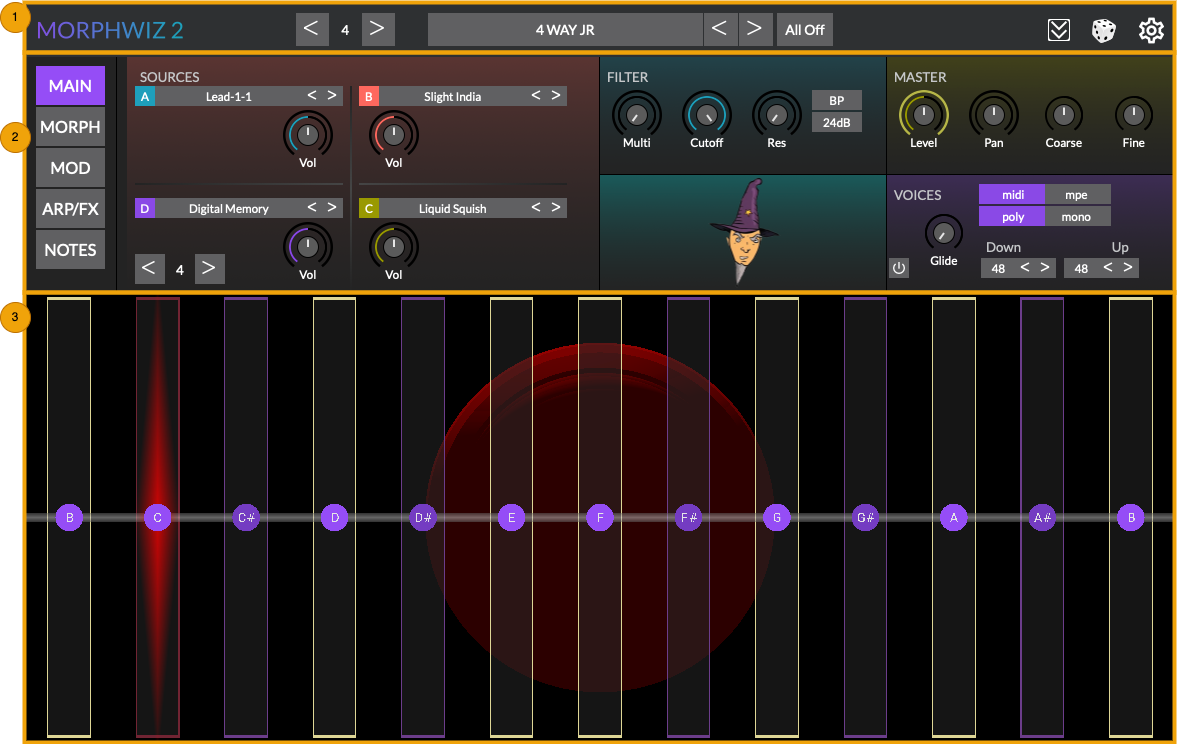Click the double-chevron collapse icon in the header
This screenshot has width=1177, height=744.
[x=1060, y=30]
